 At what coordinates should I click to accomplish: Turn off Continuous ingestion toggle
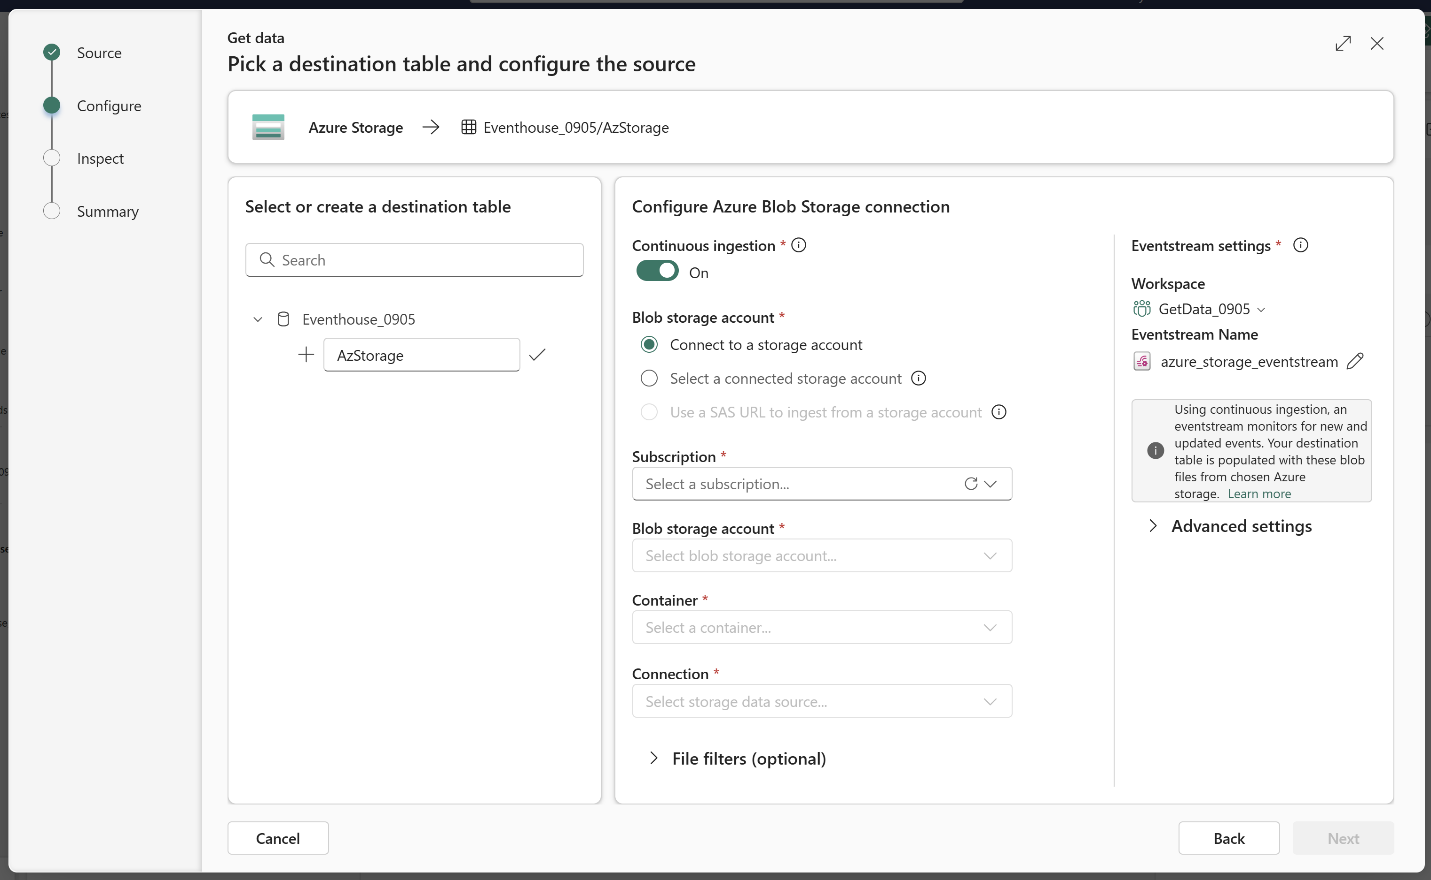(x=658, y=271)
